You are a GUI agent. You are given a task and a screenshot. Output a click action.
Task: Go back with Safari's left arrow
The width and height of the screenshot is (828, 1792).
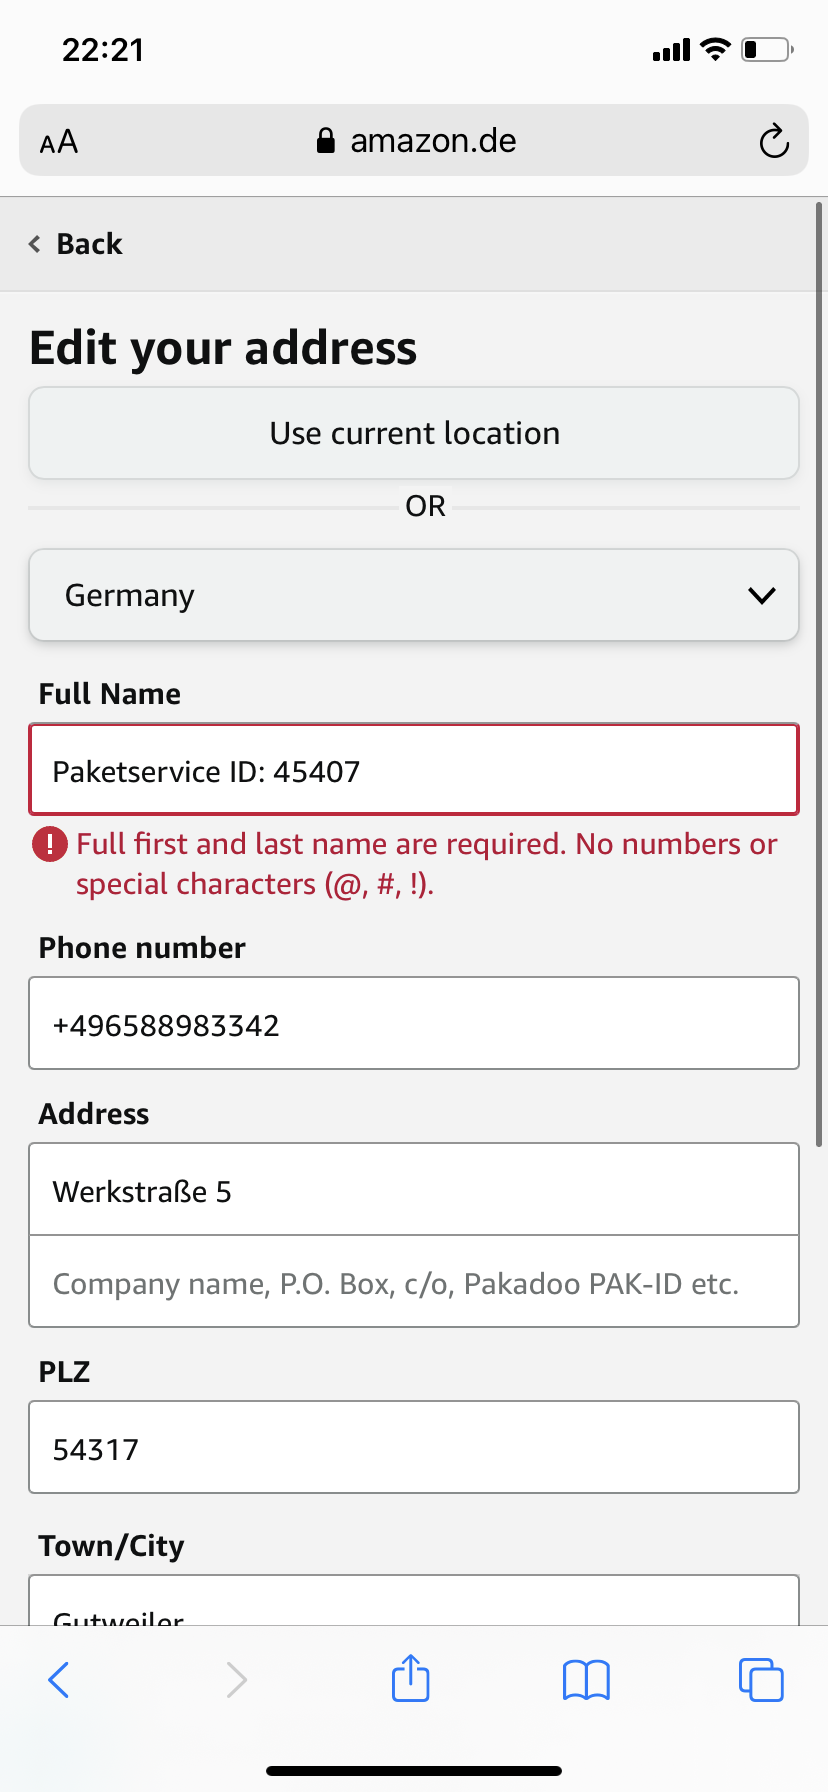(x=59, y=1679)
